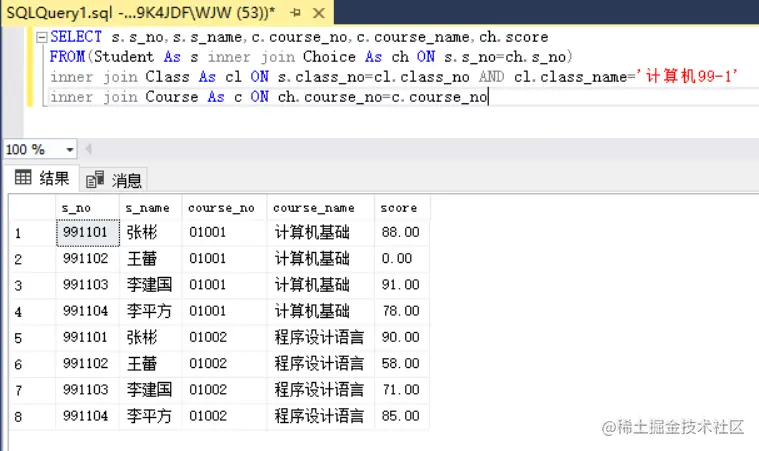This screenshot has height=451, width=759.
Task: Select row header 4 in results
Action: [33, 312]
